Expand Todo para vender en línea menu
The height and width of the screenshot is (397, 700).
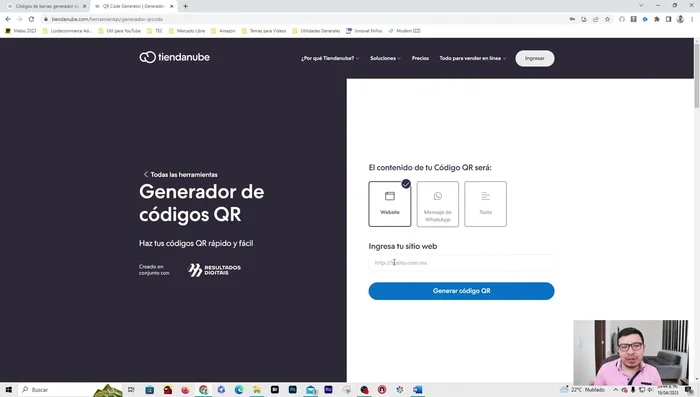(x=473, y=58)
